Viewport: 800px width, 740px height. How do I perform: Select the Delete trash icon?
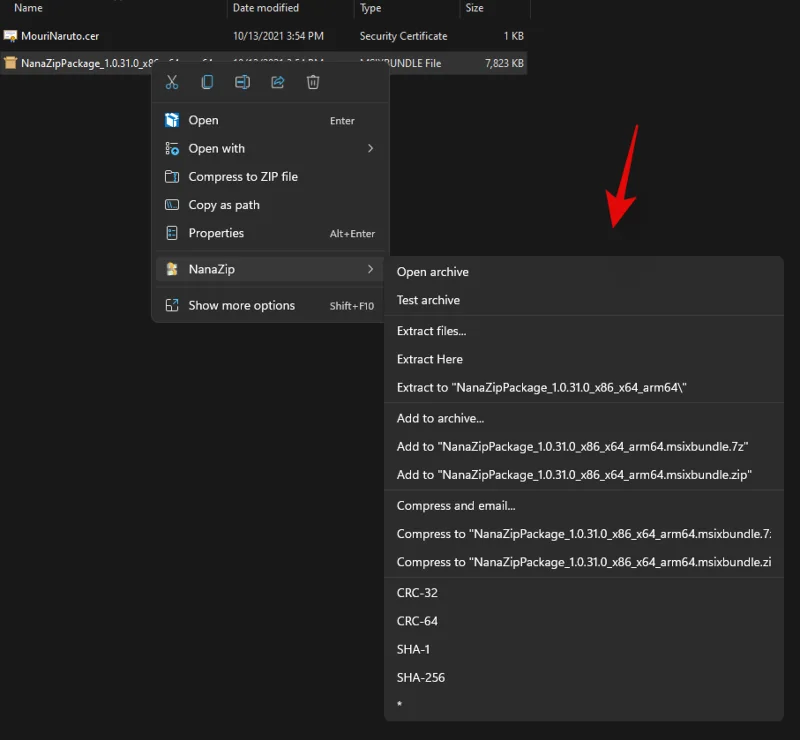point(313,82)
